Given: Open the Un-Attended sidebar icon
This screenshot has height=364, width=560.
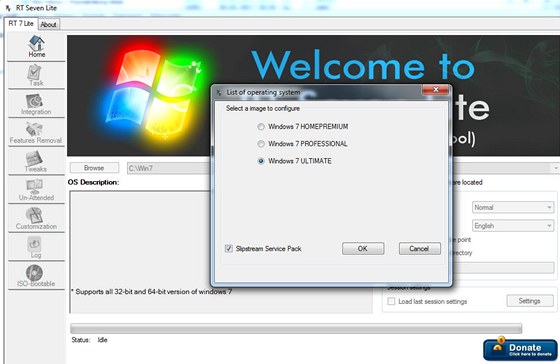Looking at the screenshot, I should 35,186.
